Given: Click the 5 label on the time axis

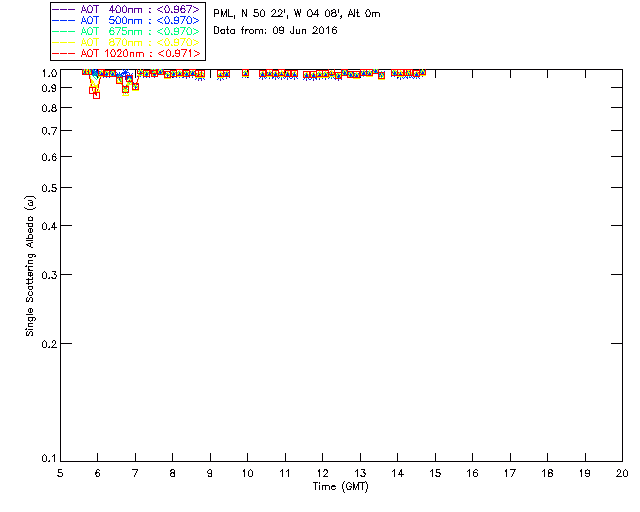Looking at the screenshot, I should coord(60,473).
